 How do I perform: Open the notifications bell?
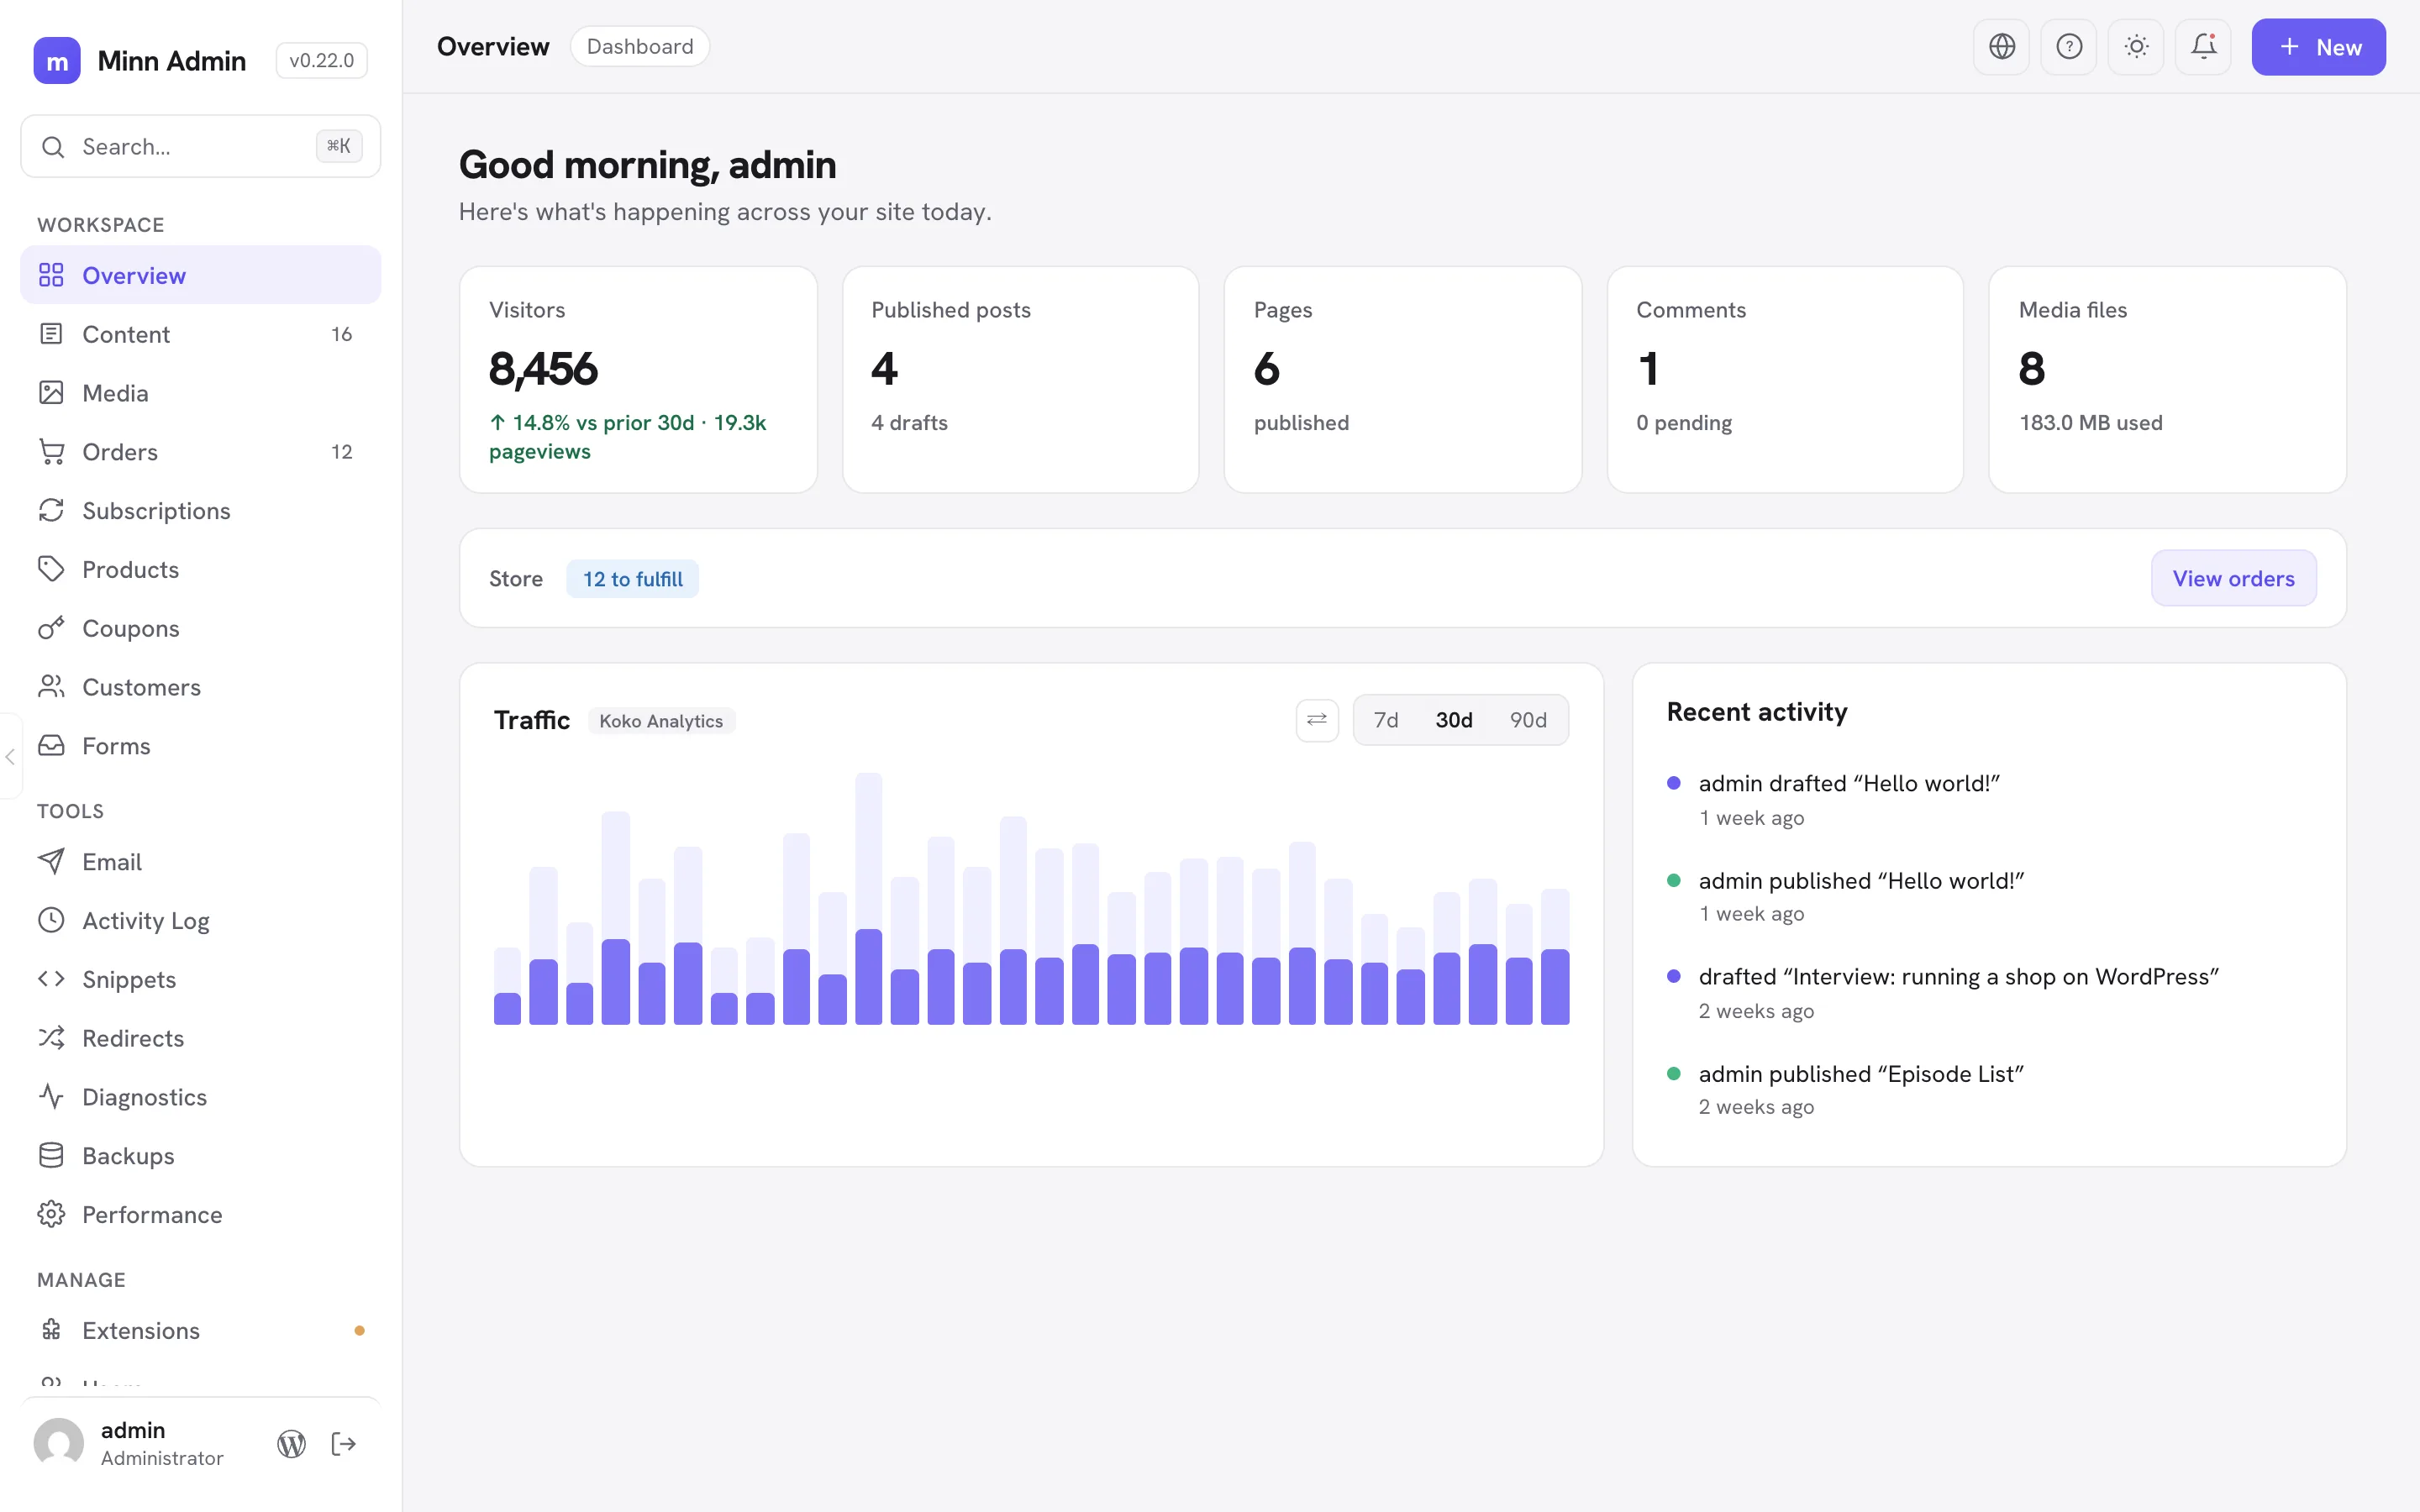[x=2203, y=47]
